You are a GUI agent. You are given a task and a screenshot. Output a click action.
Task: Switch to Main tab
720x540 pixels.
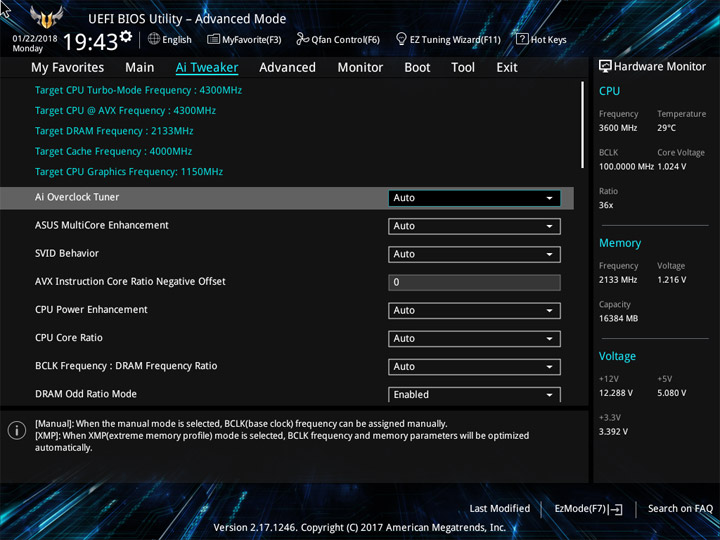(140, 68)
